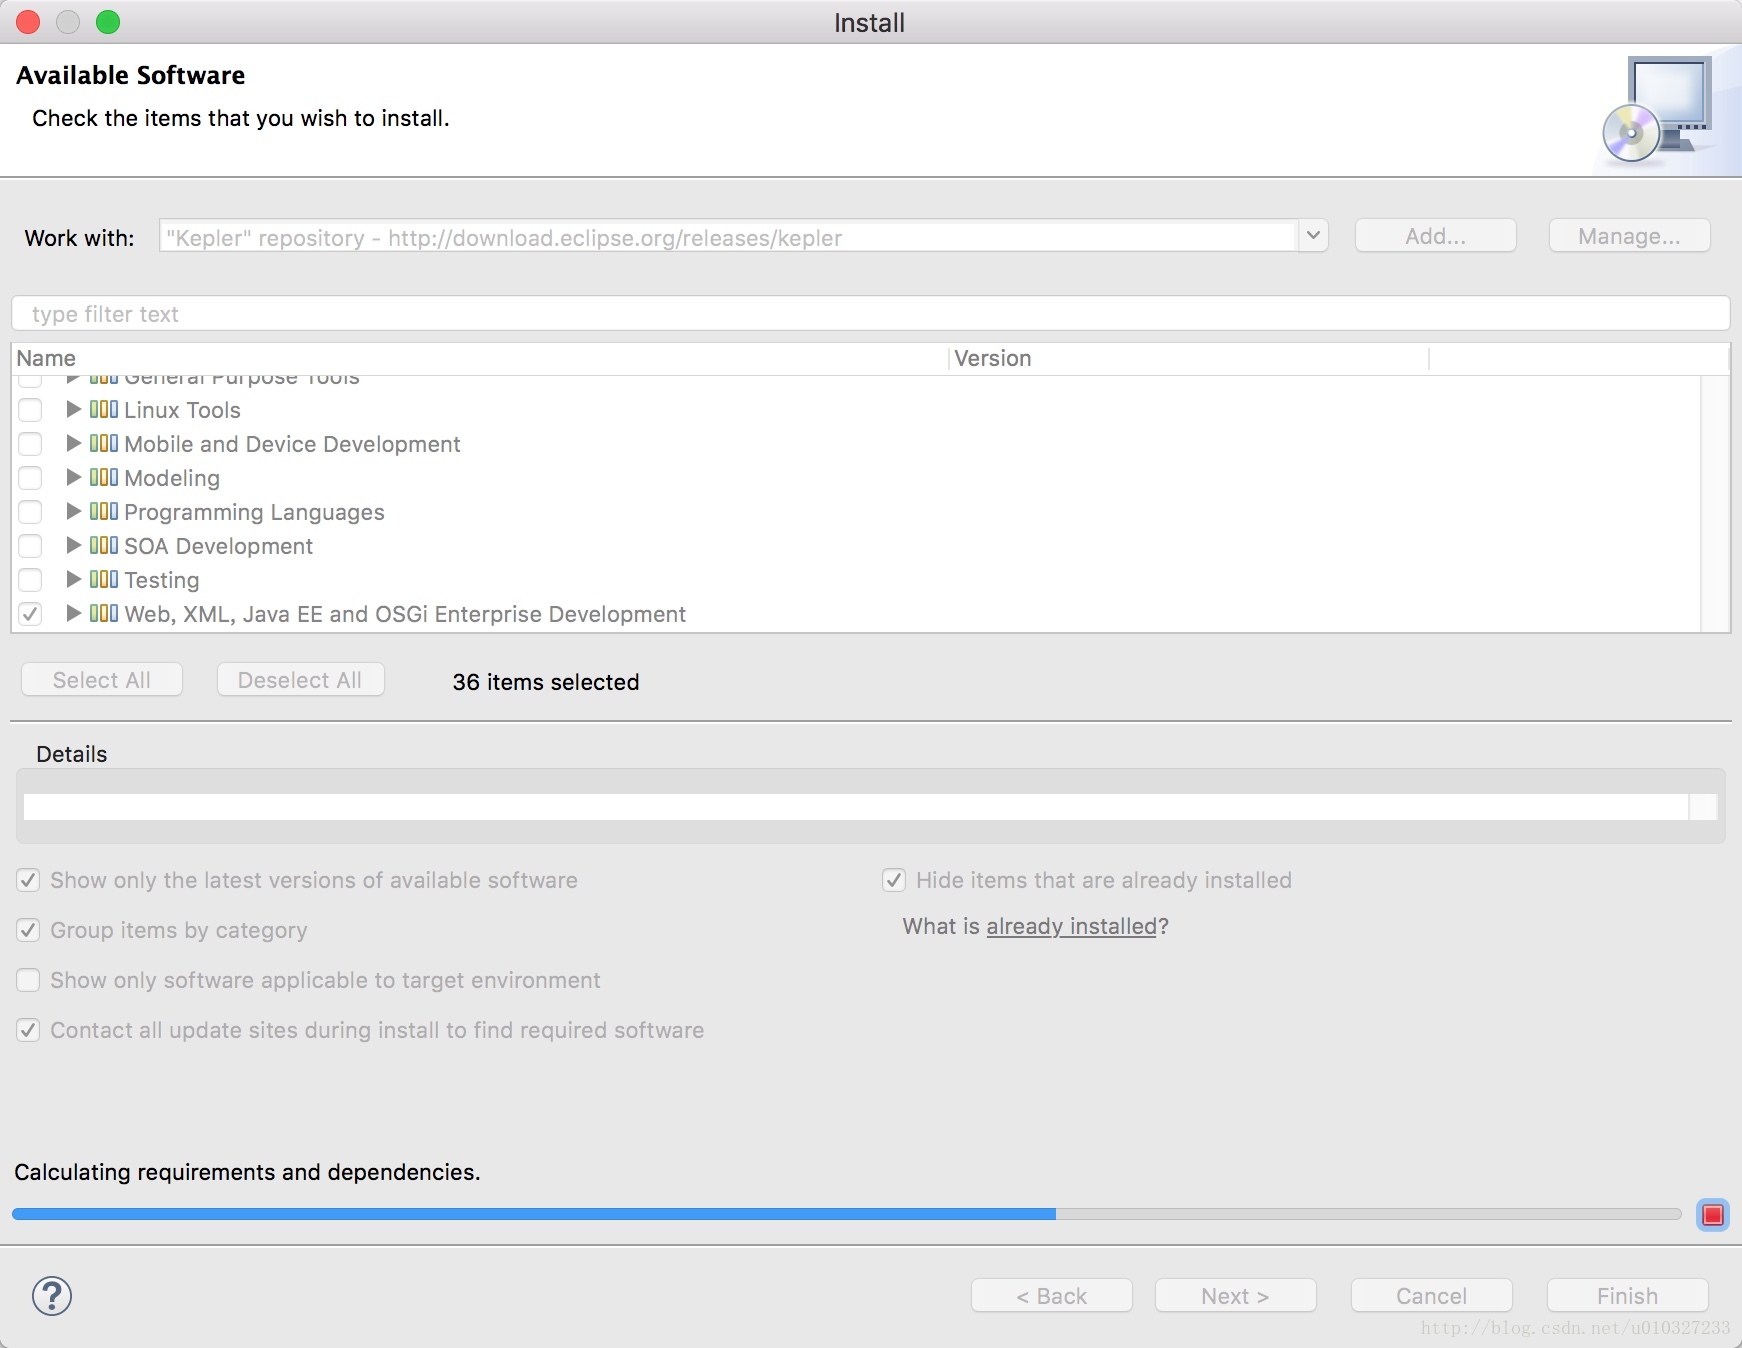The width and height of the screenshot is (1742, 1348).
Task: Toggle Show only the latest versions checkbox
Action: pos(28,880)
